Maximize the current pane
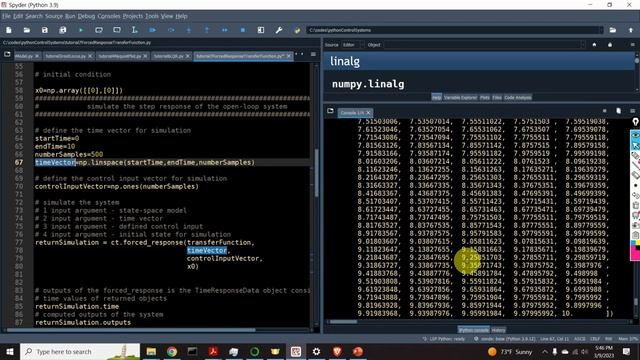This screenshot has height=360, width=640. pyautogui.click(x=261, y=30)
